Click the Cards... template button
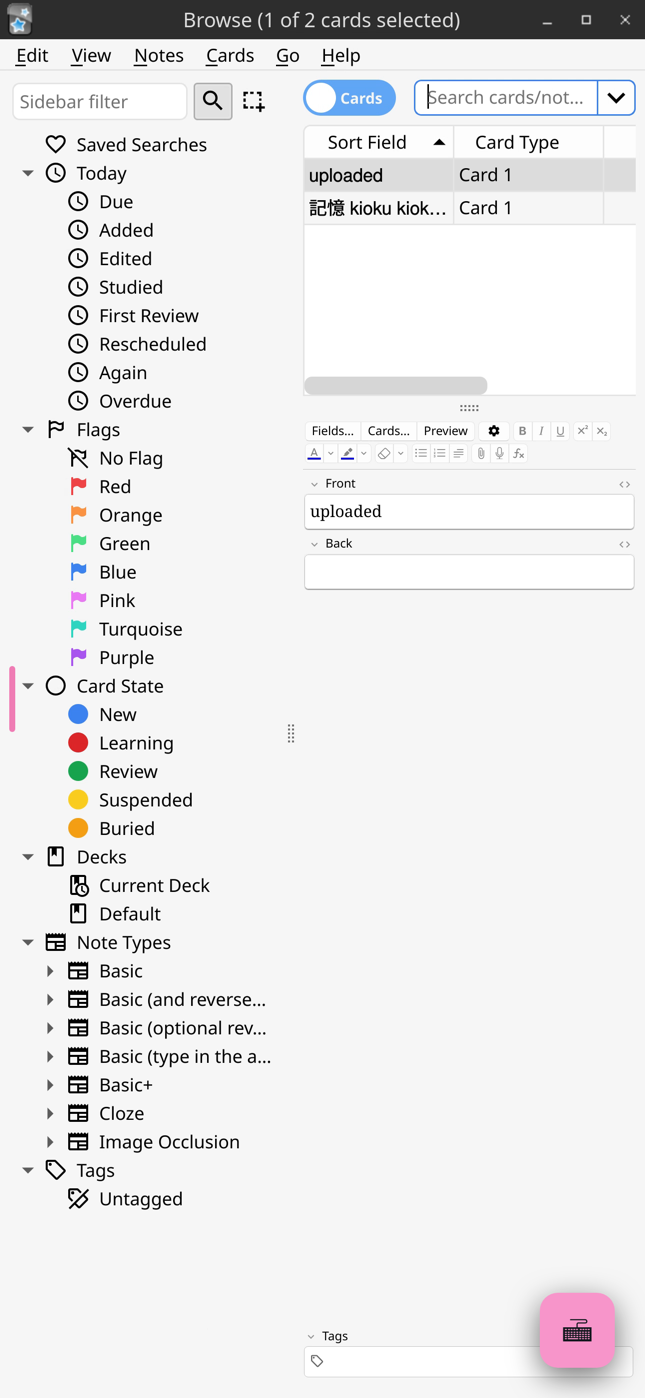The image size is (645, 1398). 389,431
